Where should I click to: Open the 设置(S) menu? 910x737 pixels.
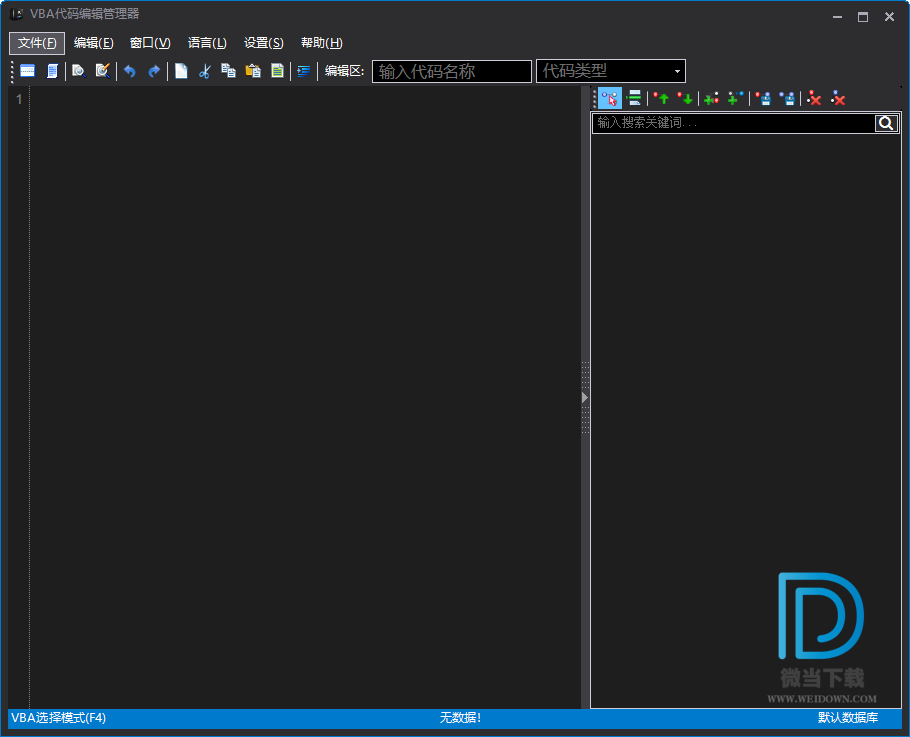click(x=263, y=43)
